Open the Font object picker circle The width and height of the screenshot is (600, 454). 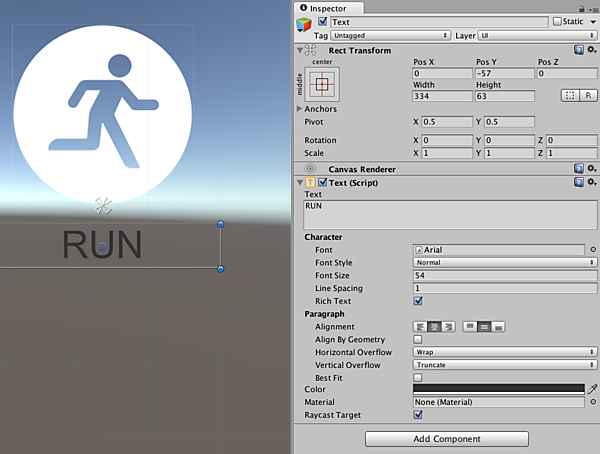(593, 249)
